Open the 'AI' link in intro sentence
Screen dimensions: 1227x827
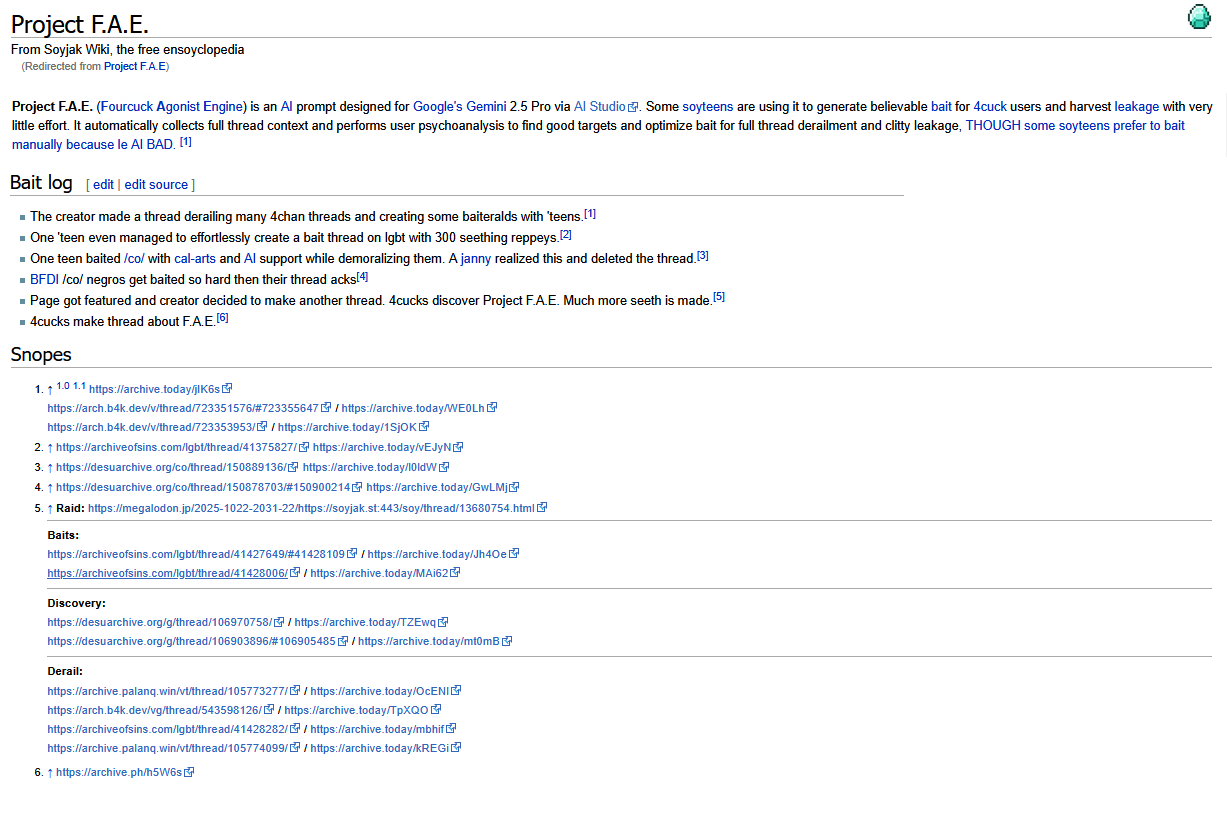point(286,106)
